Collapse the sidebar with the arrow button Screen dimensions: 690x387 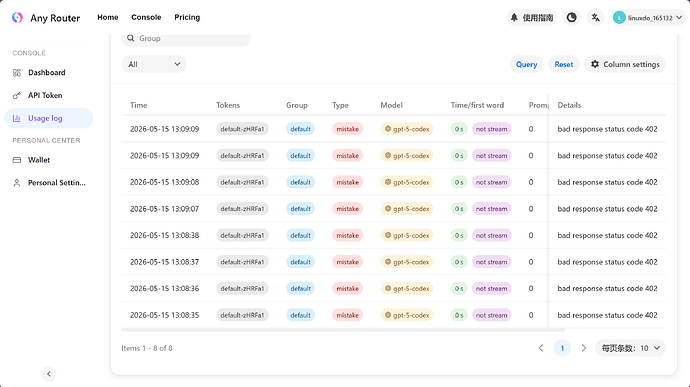pyautogui.click(x=49, y=374)
